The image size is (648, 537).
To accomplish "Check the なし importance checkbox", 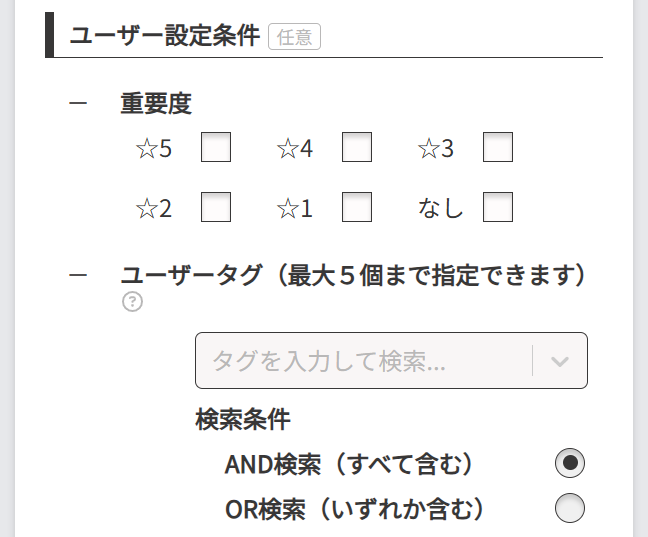I will [x=498, y=207].
